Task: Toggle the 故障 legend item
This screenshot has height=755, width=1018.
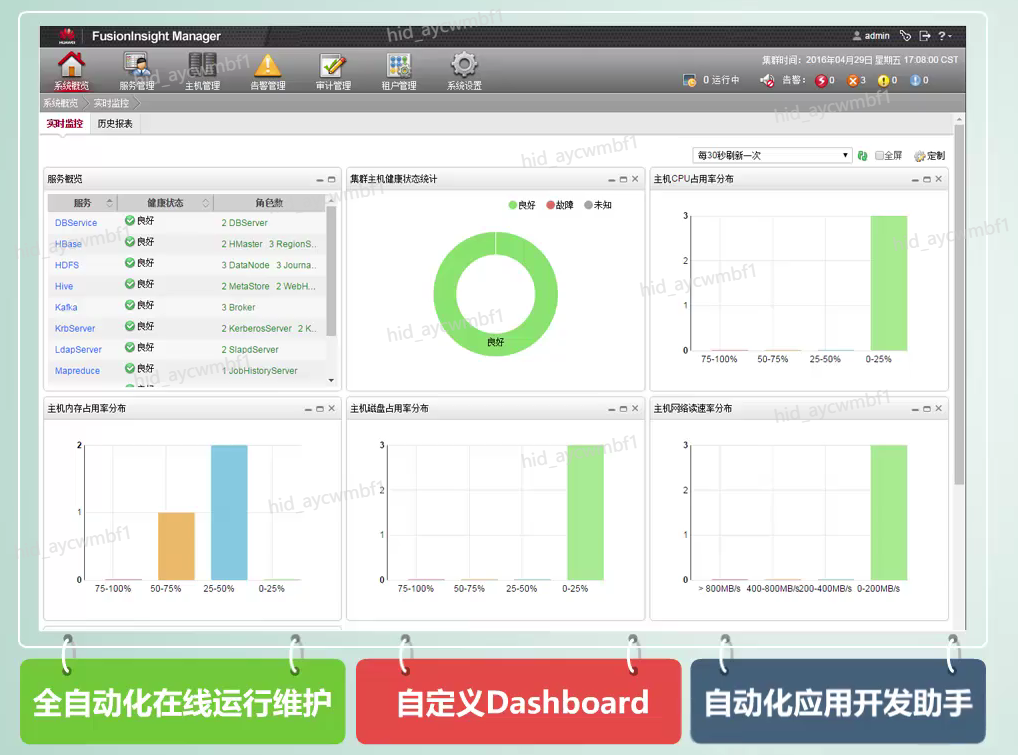Action: pyautogui.click(x=560, y=205)
